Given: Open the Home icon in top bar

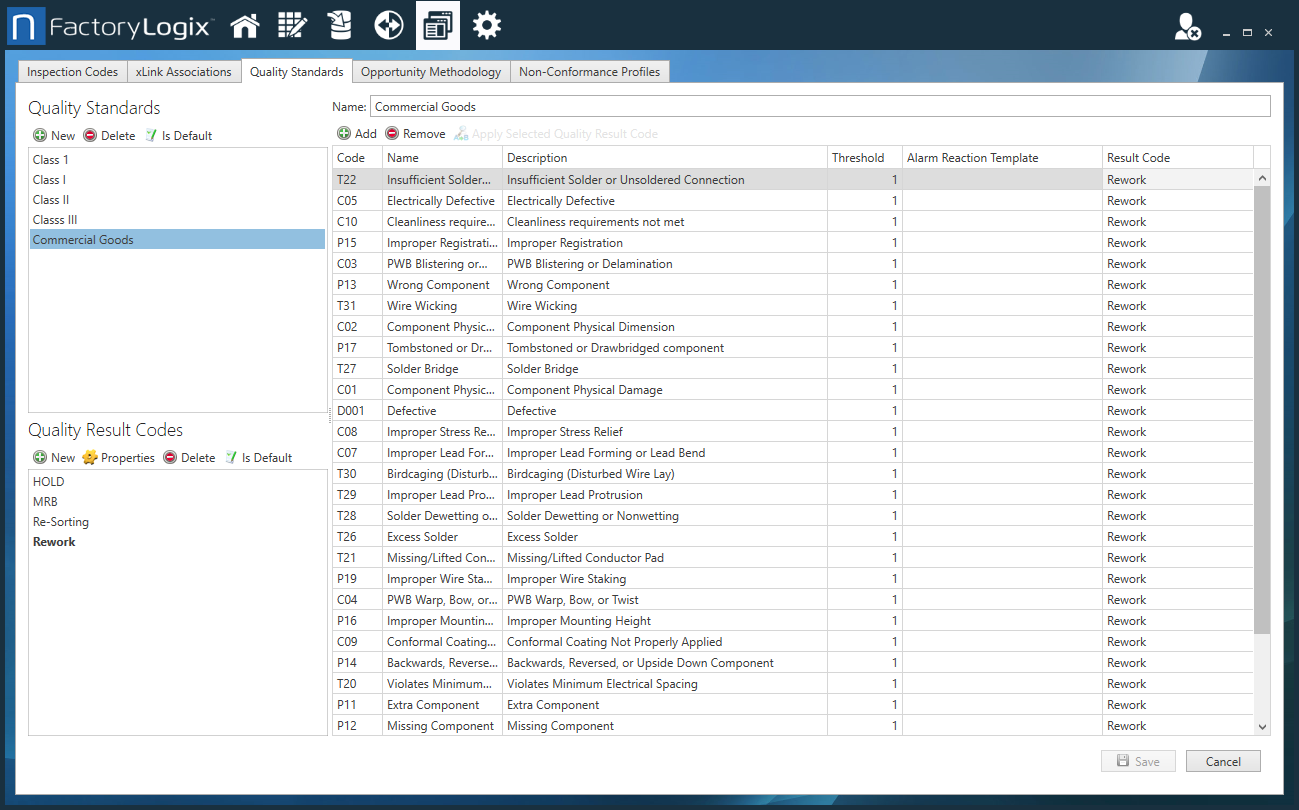Looking at the screenshot, I should (x=245, y=26).
